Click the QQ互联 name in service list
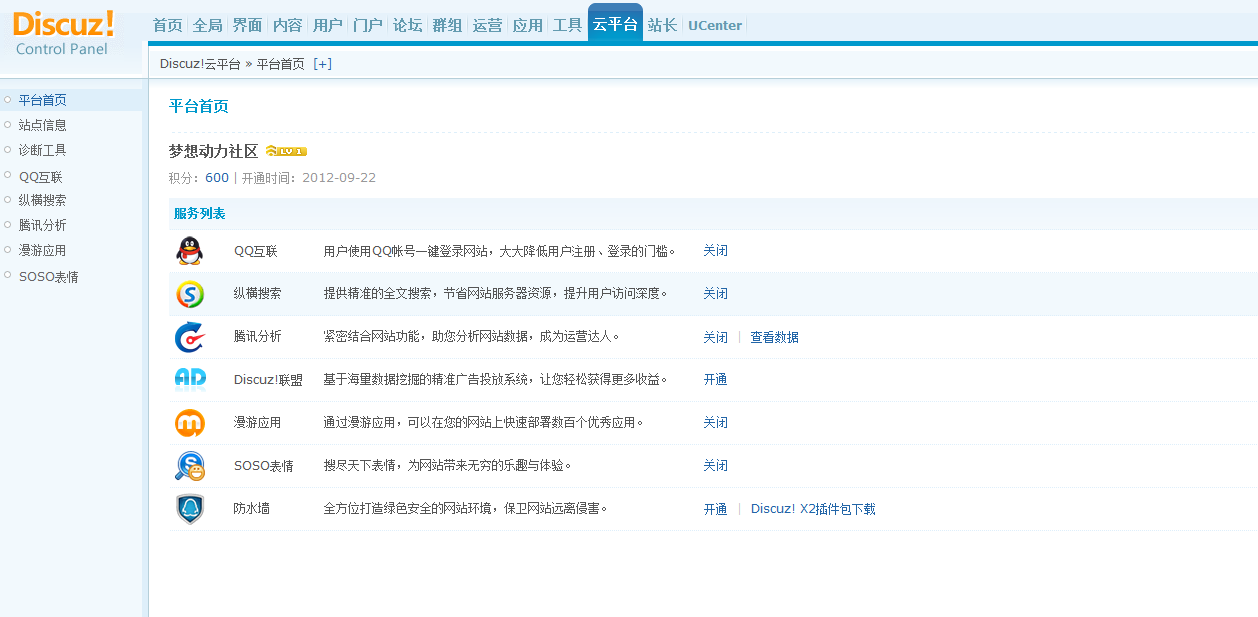The image size is (1258, 617). (x=256, y=251)
